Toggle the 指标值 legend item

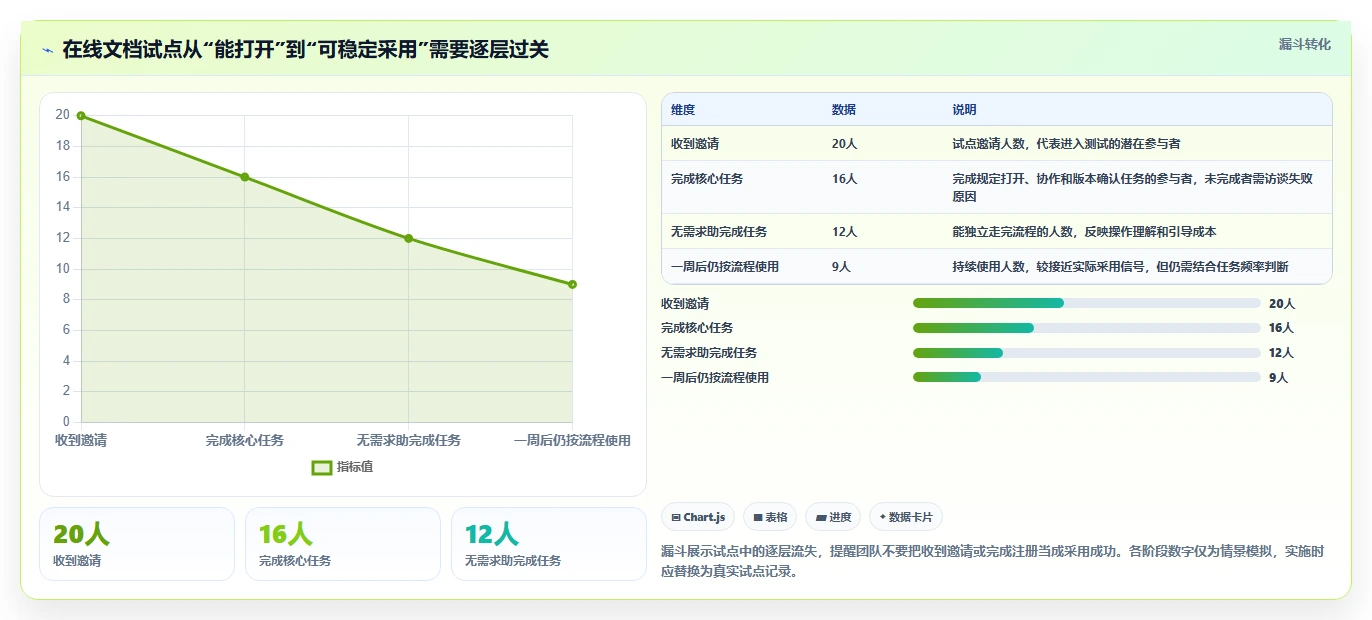(x=343, y=467)
